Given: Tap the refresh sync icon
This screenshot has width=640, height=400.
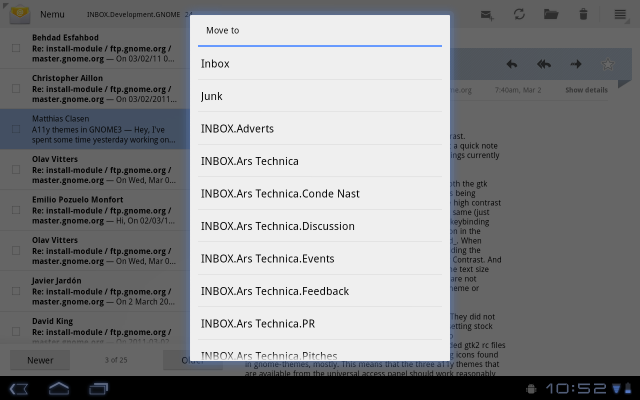Looking at the screenshot, I should (519, 14).
